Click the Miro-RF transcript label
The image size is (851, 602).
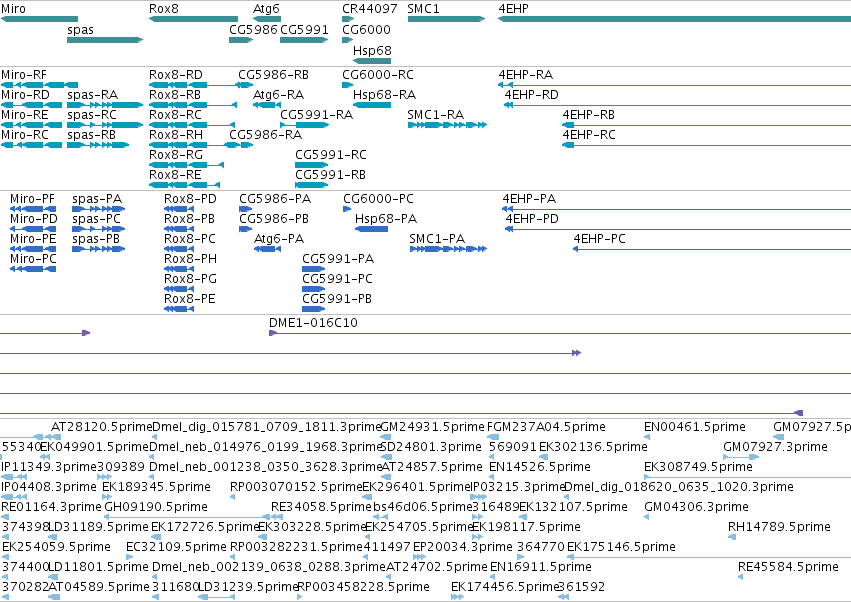[24, 74]
